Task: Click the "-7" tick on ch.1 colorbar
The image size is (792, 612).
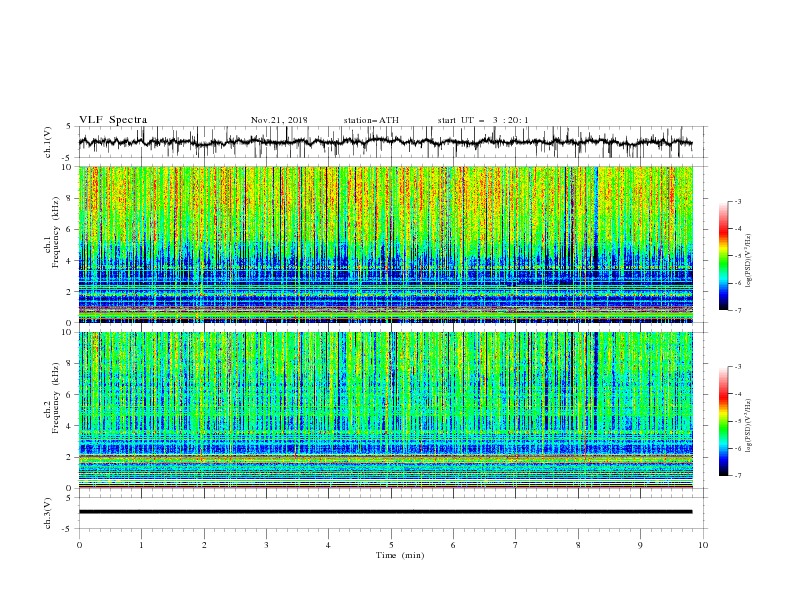Action: pyautogui.click(x=737, y=310)
